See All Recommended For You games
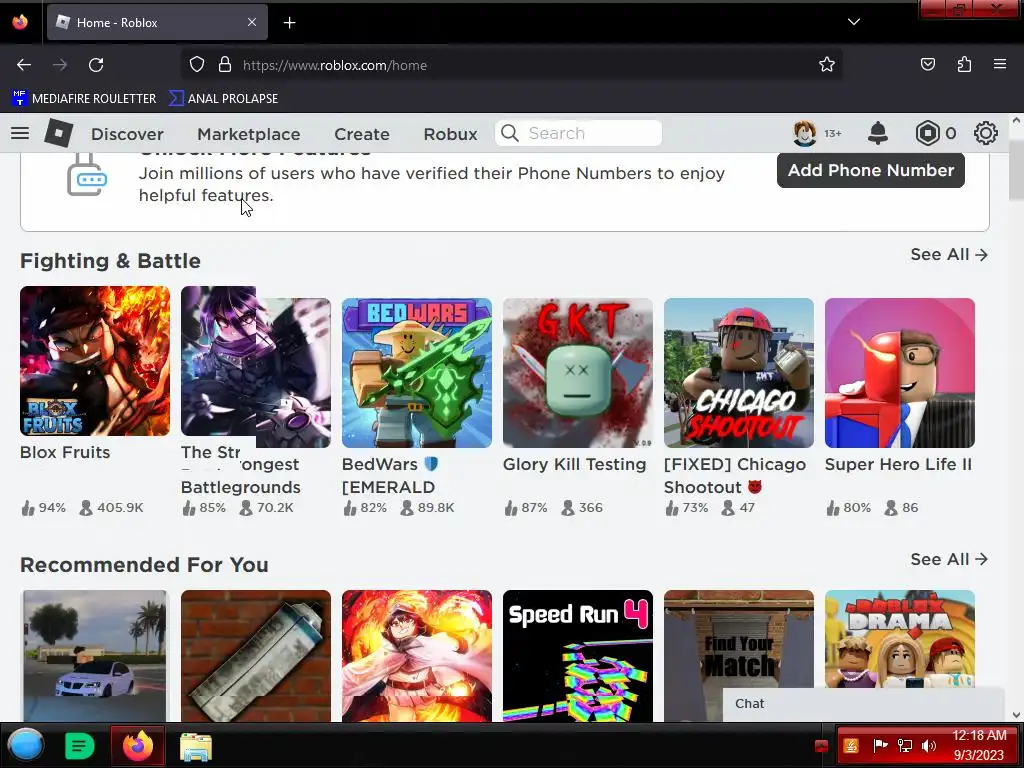 click(949, 560)
